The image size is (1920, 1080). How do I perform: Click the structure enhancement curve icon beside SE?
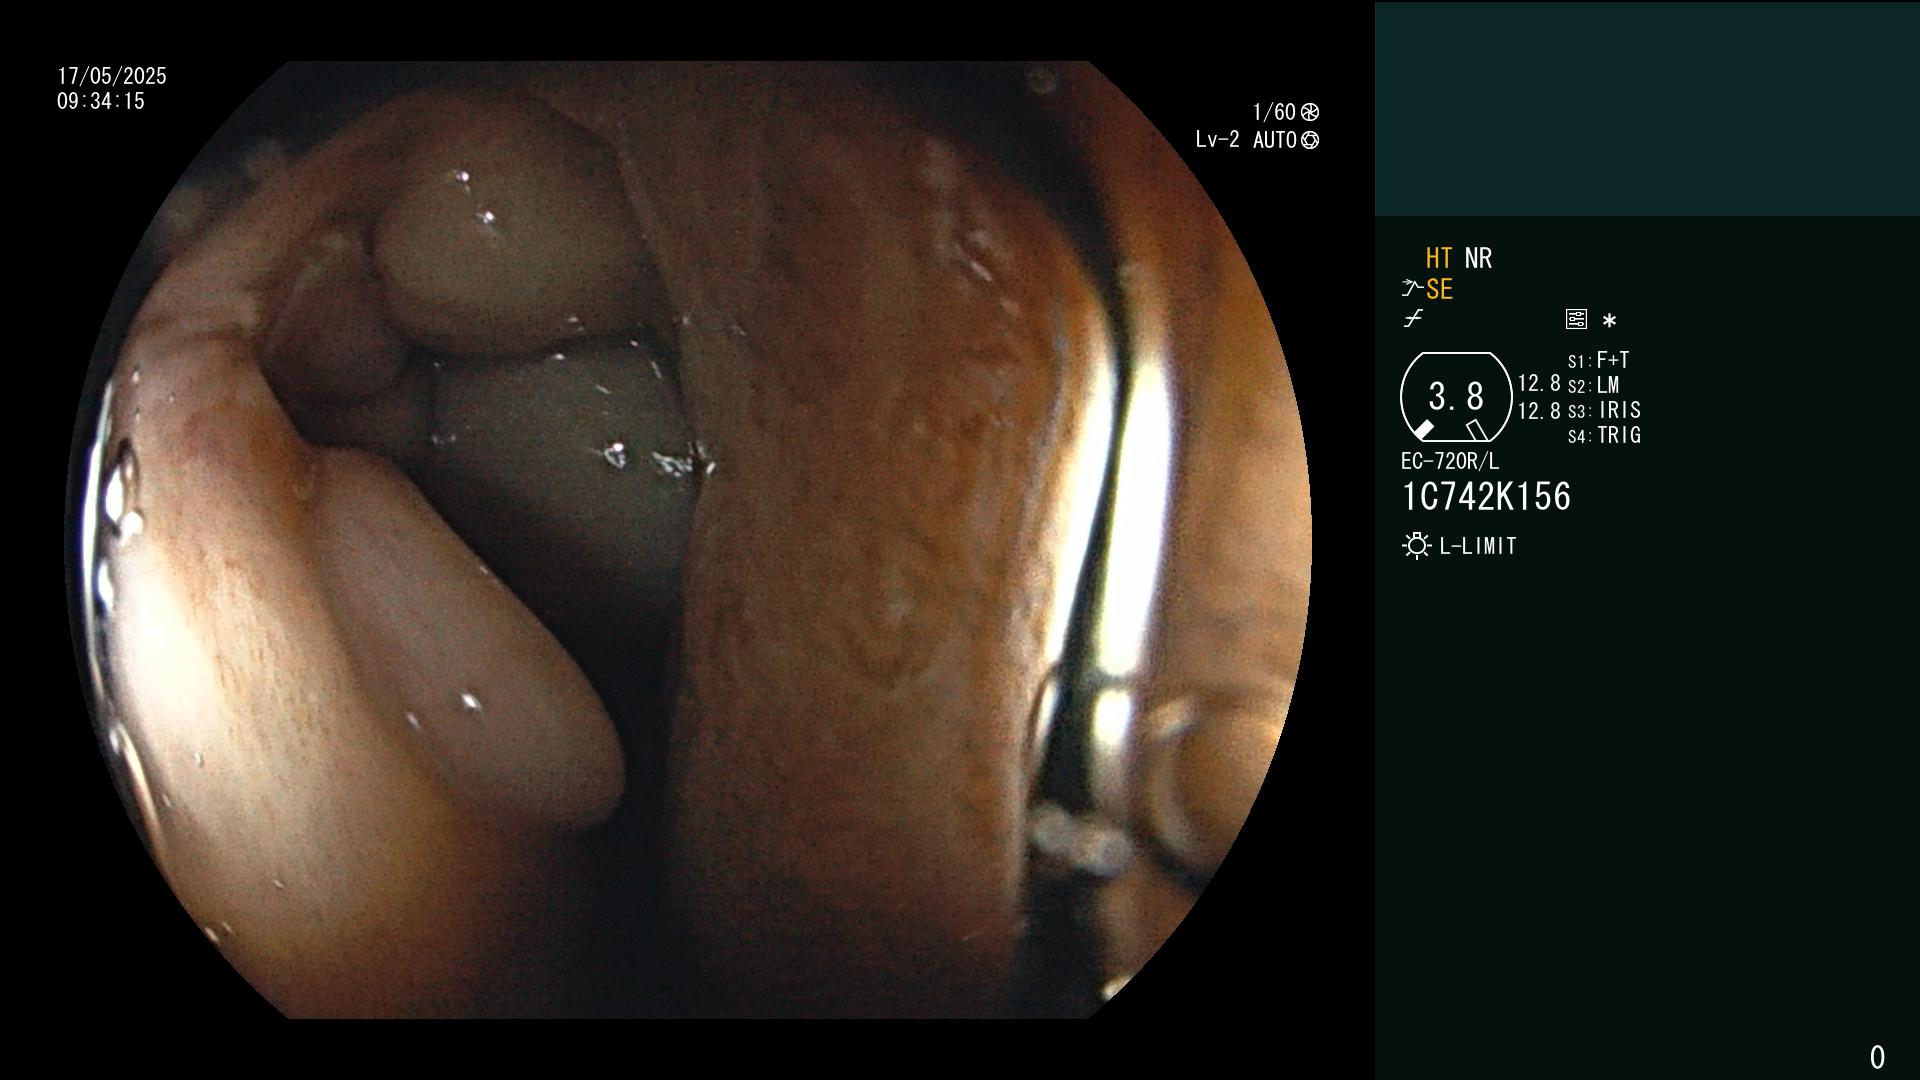click(x=1412, y=288)
